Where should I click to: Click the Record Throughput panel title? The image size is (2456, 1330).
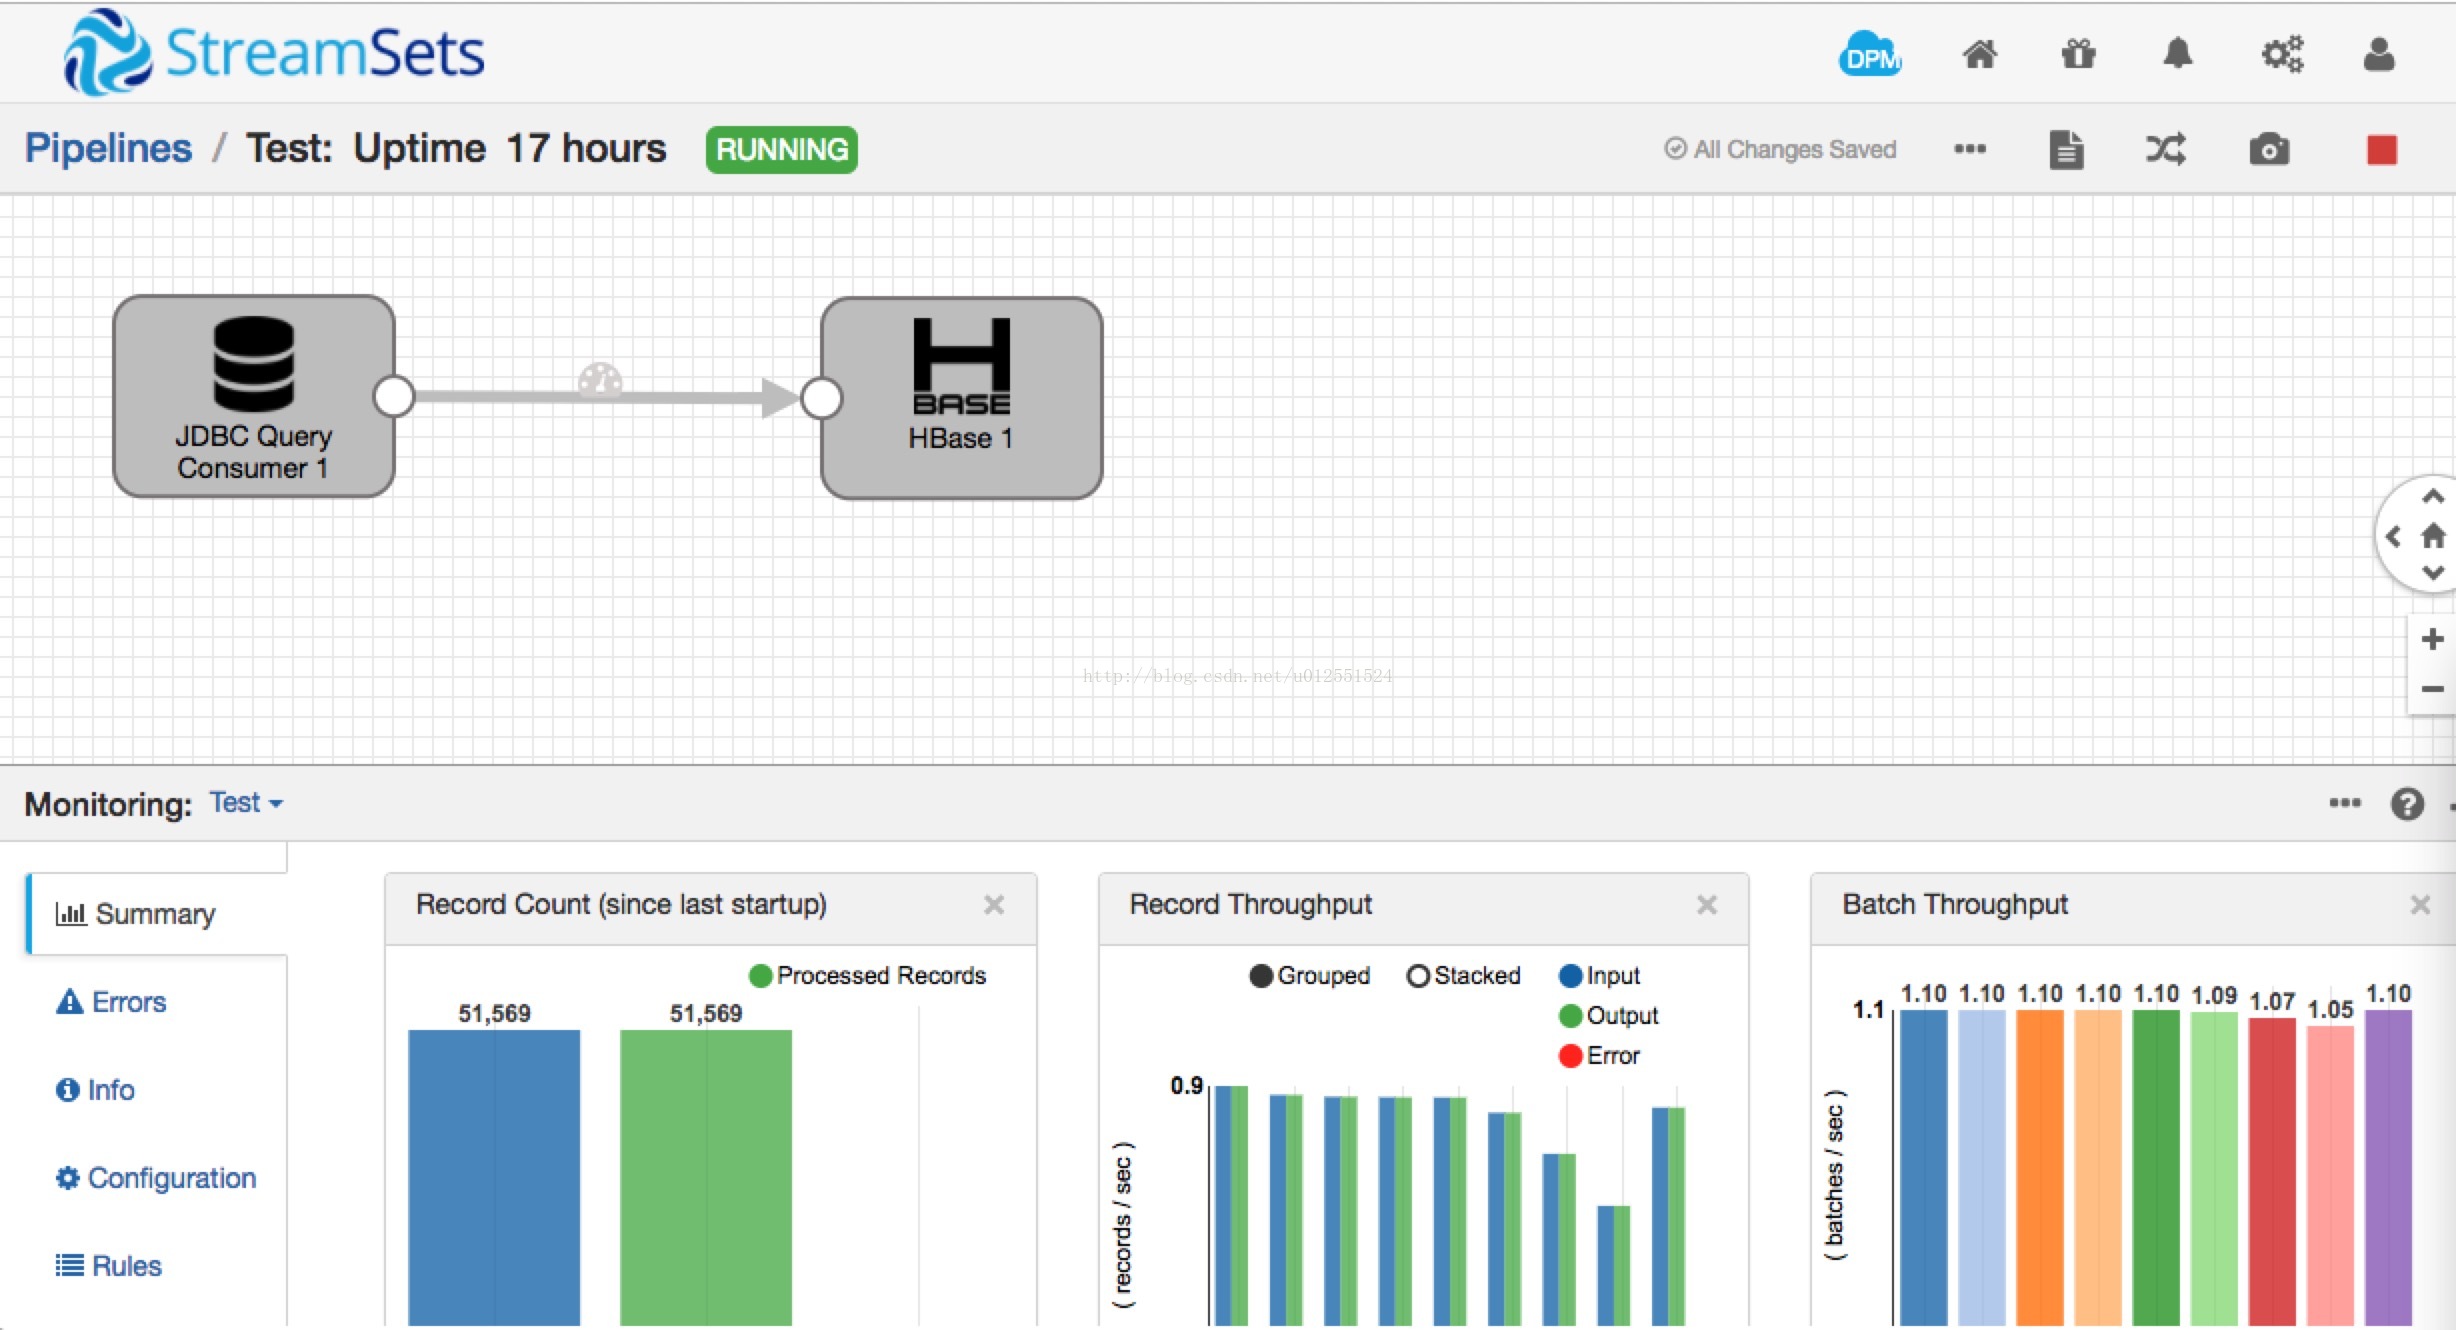click(1250, 904)
